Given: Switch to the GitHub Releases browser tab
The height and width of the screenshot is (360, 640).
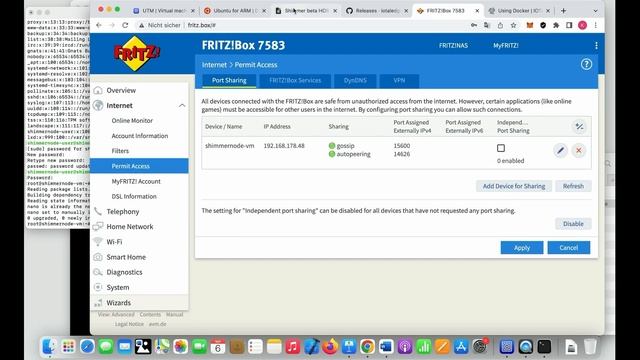Looking at the screenshot, I should point(376,11).
